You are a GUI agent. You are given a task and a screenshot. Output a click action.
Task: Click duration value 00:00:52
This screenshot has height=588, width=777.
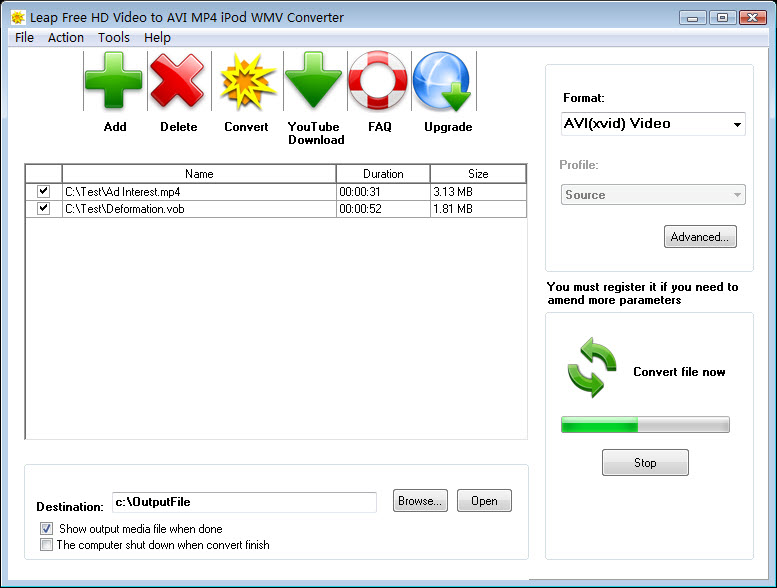pyautogui.click(x=360, y=209)
